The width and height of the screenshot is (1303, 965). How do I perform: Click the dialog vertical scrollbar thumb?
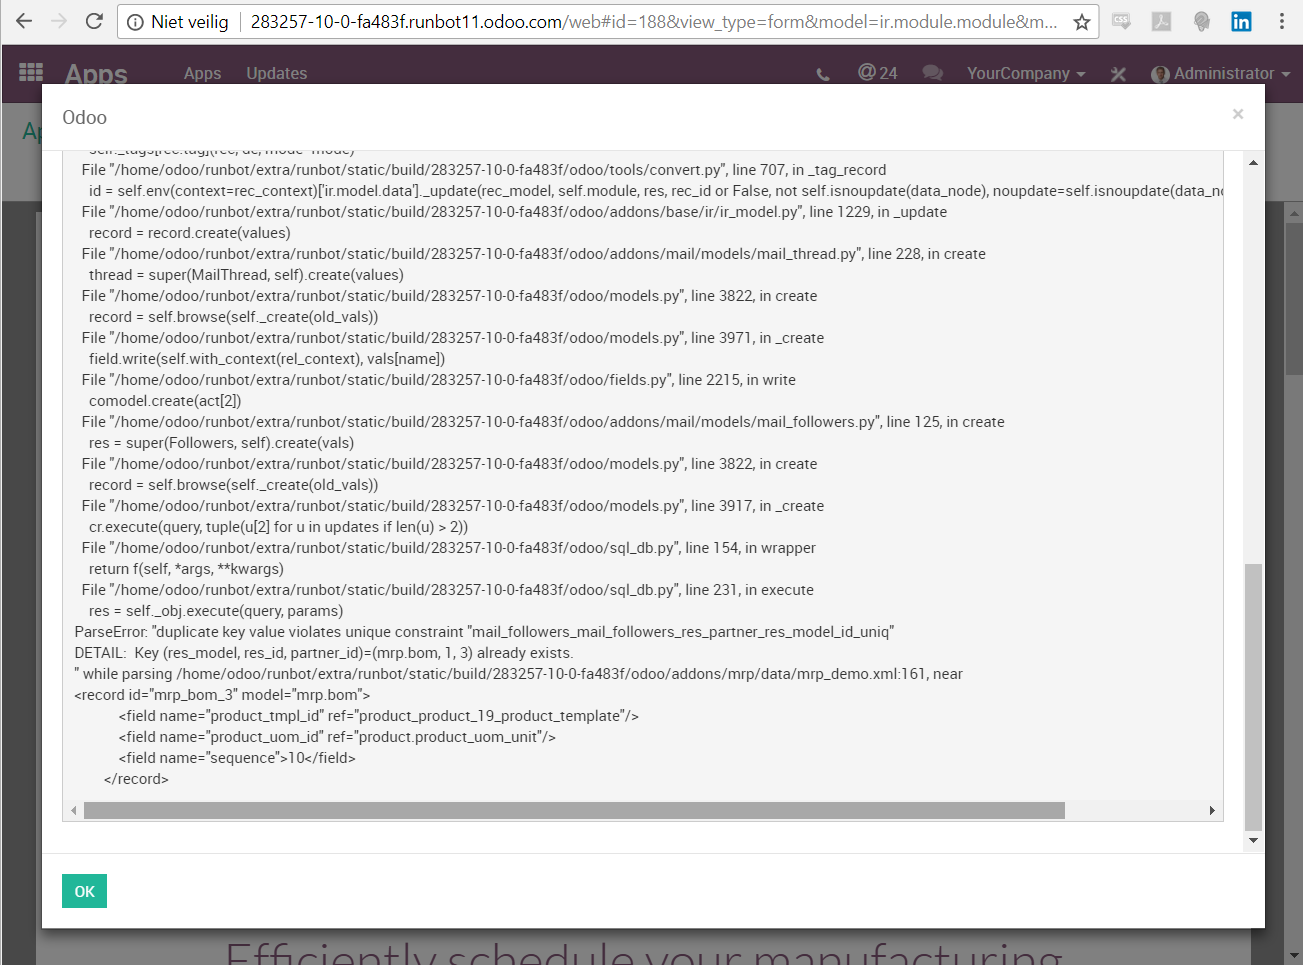[1253, 697]
